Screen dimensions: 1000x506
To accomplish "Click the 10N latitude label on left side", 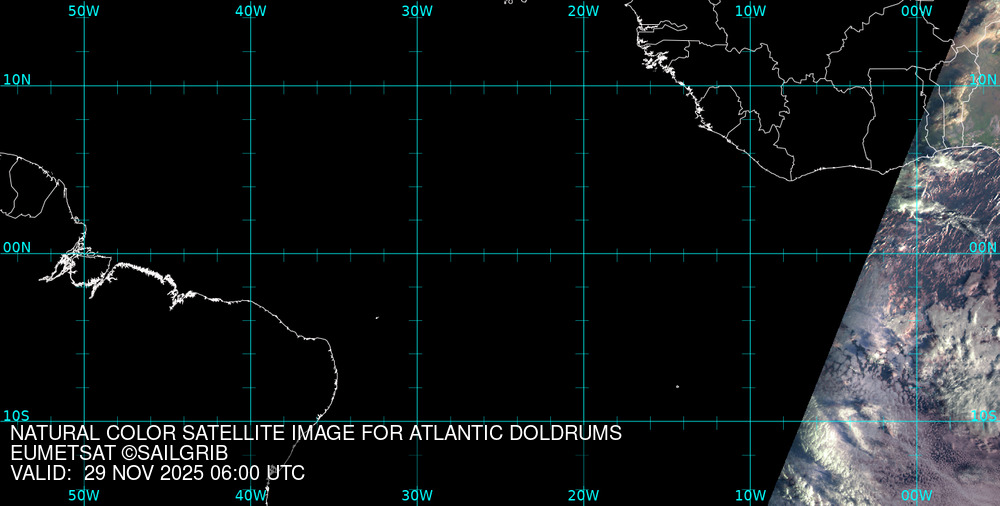I will click(x=17, y=79).
